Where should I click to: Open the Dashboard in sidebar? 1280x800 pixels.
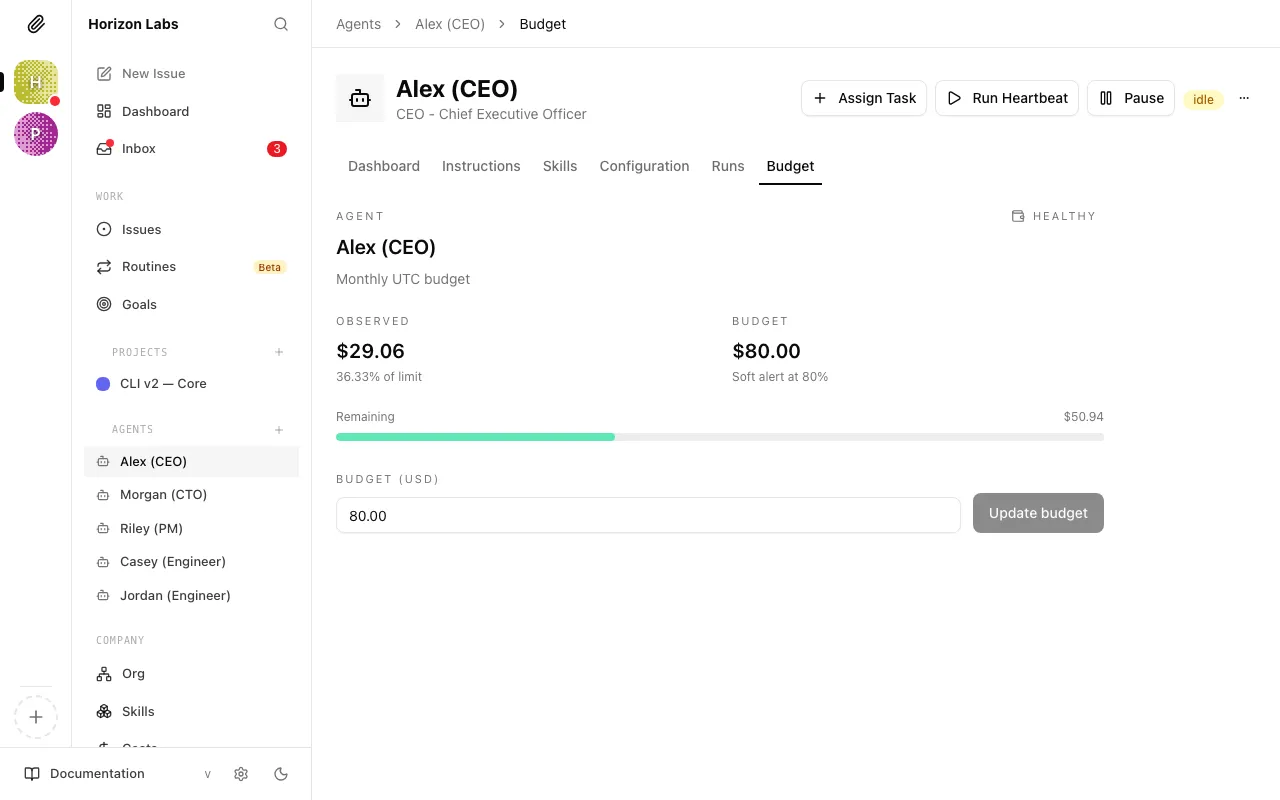(x=191, y=111)
